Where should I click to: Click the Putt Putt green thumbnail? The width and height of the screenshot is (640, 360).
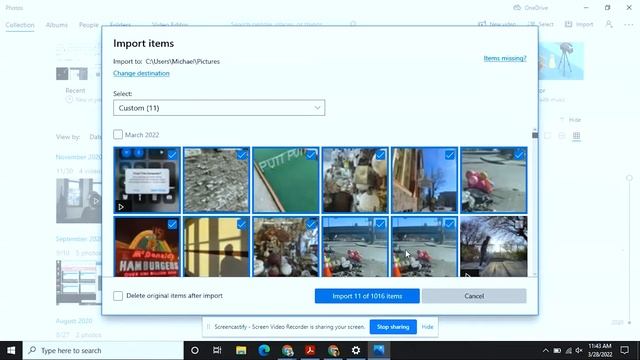point(286,180)
